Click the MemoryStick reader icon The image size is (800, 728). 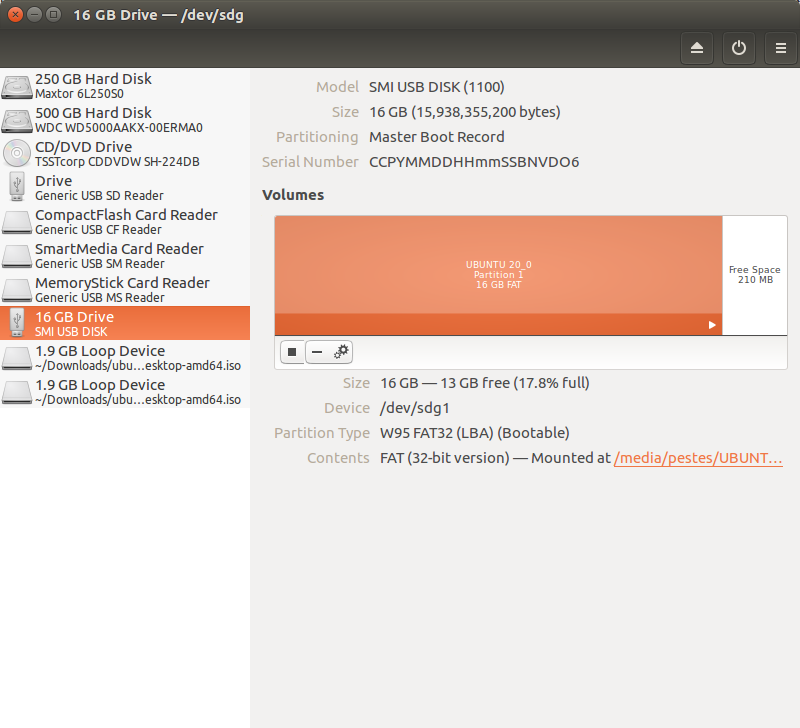pos(17,291)
